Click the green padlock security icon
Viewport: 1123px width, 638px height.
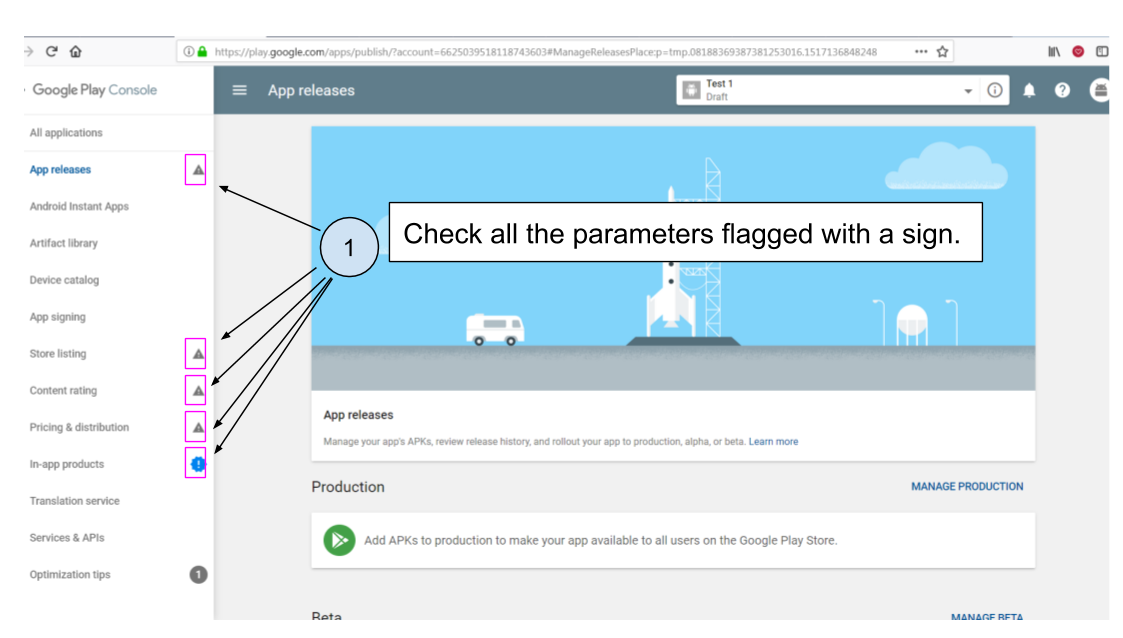(x=203, y=52)
